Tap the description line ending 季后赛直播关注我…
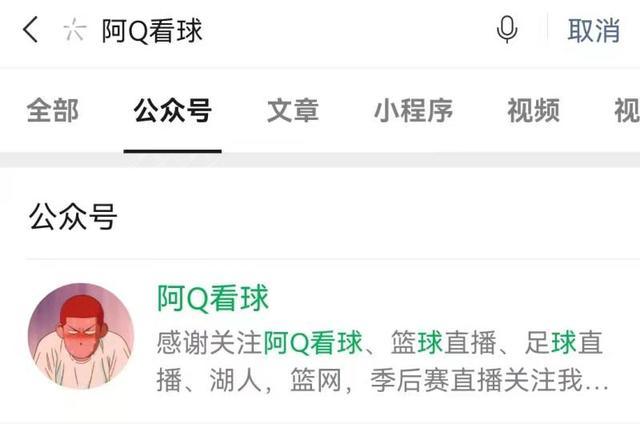640x424 pixels. (x=382, y=380)
